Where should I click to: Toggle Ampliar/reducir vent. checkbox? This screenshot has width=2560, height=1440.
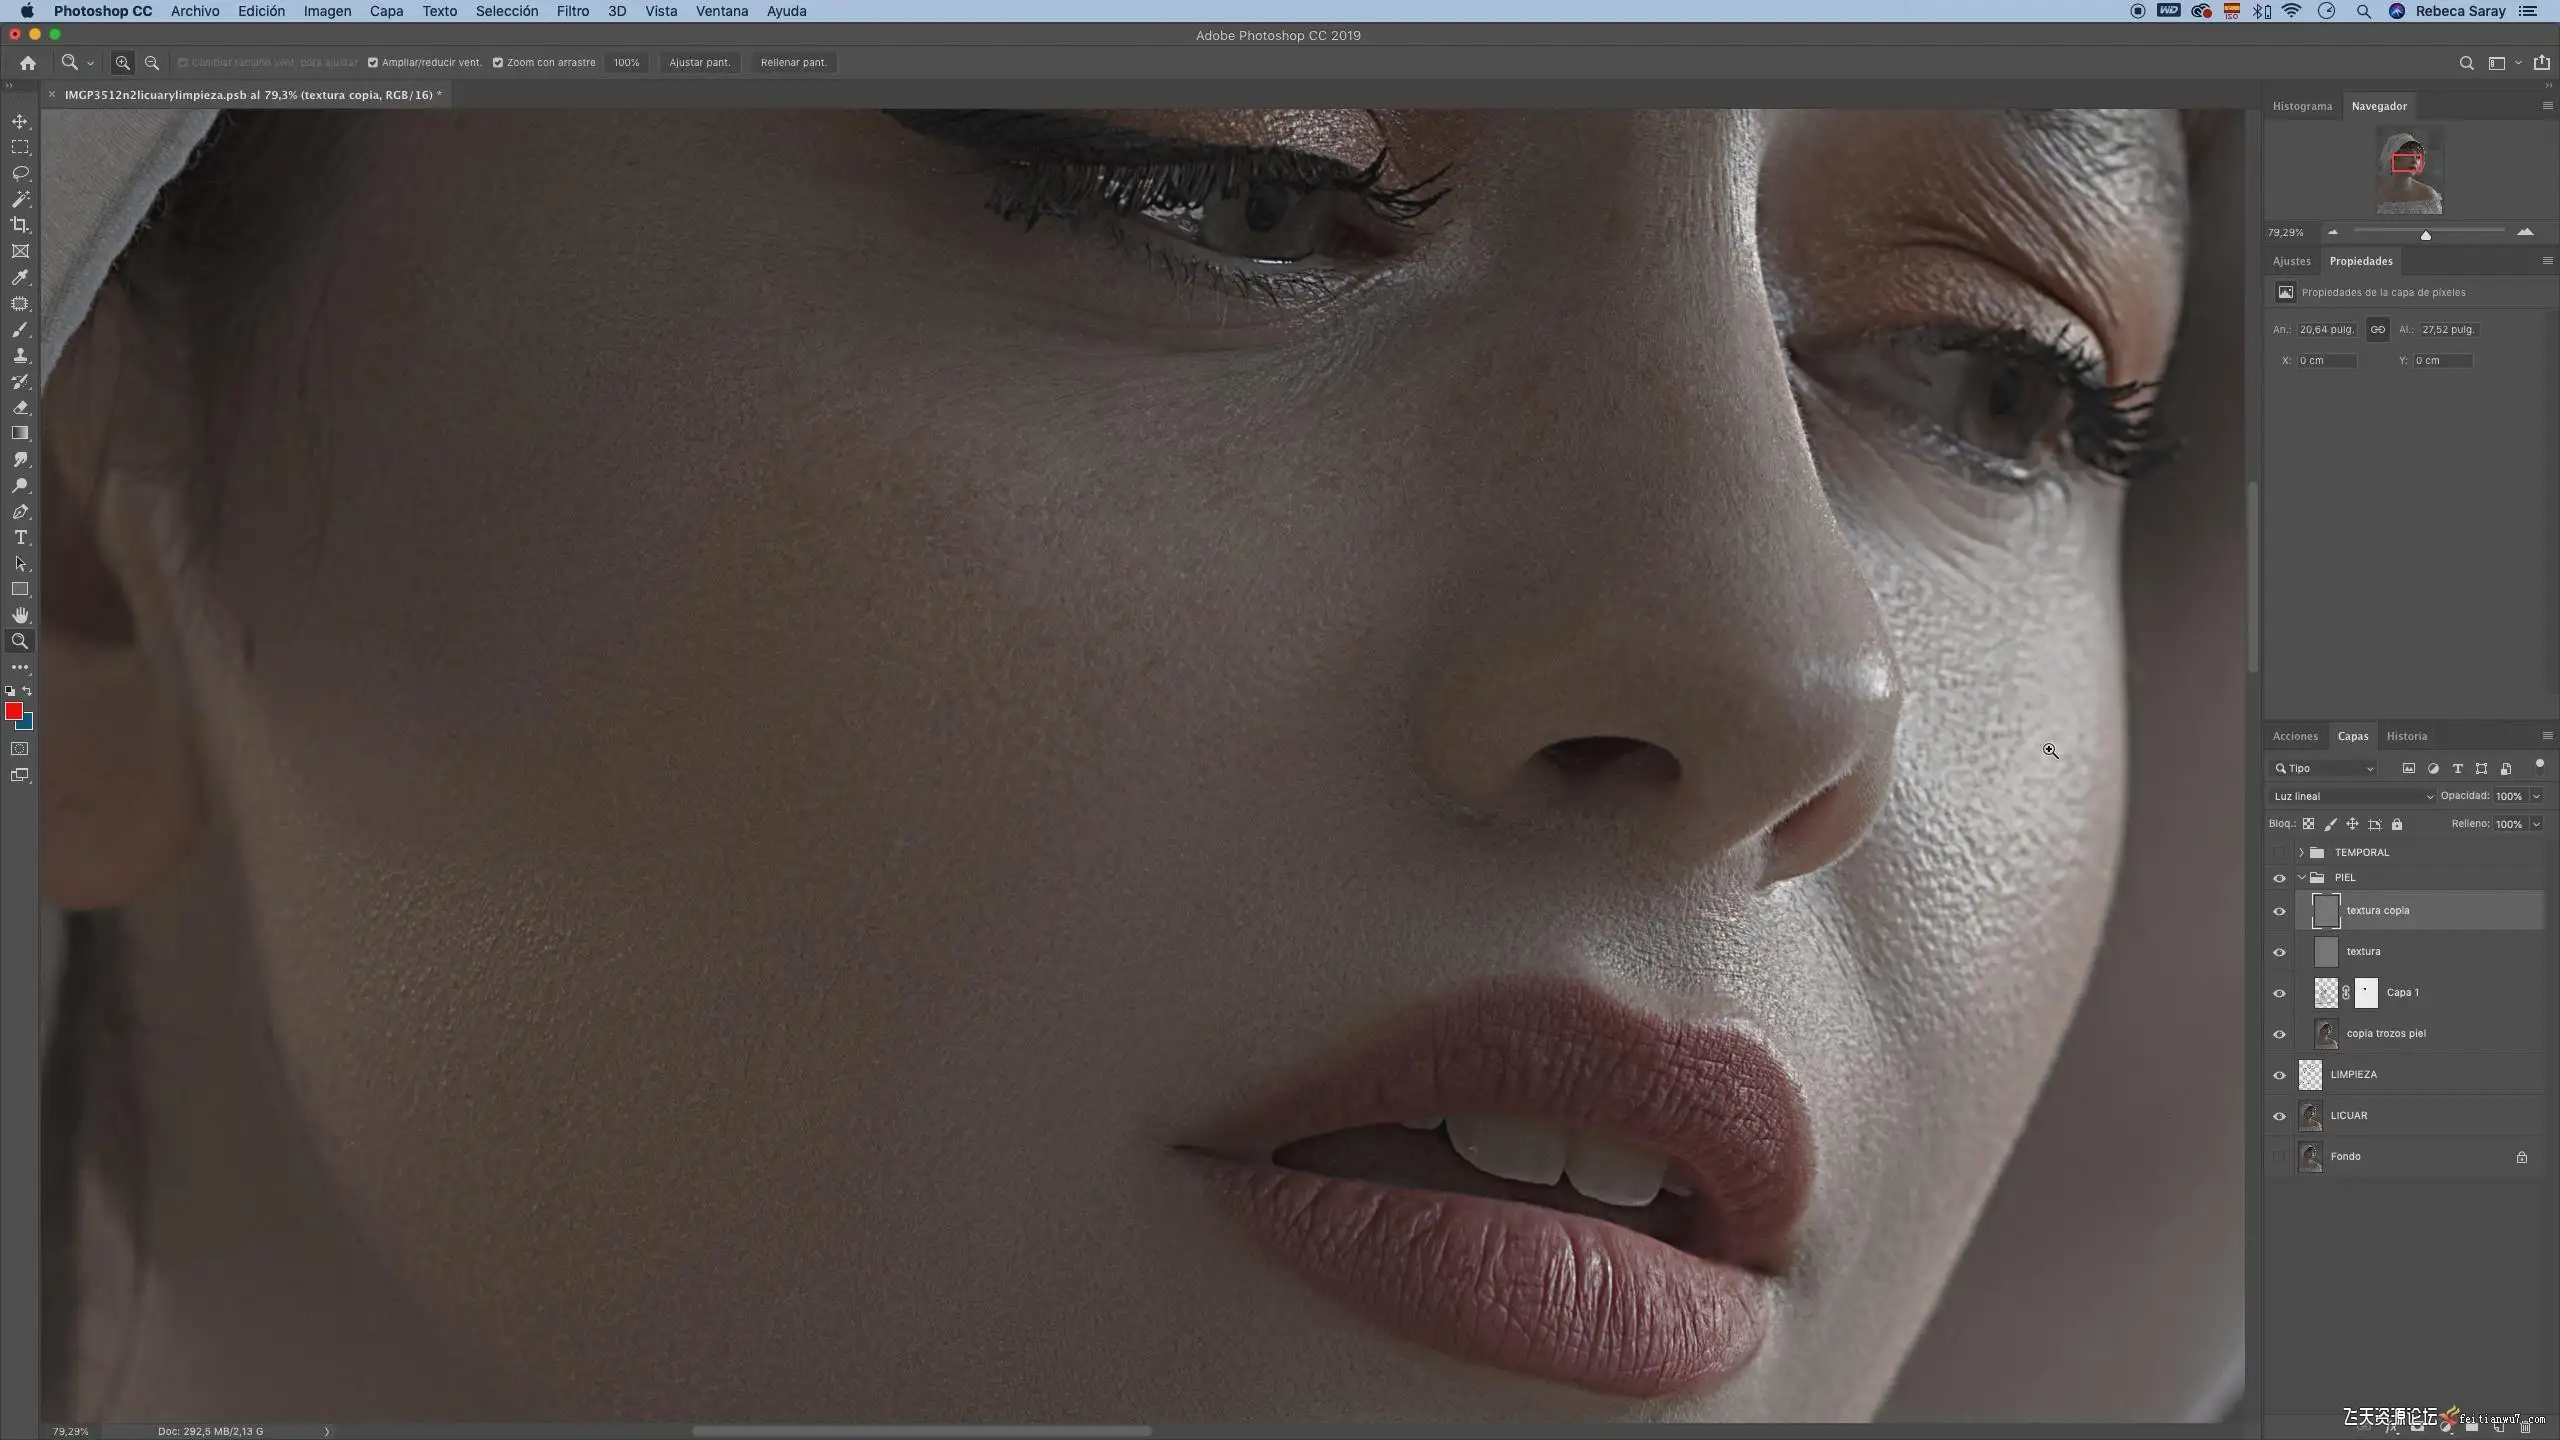(x=373, y=62)
